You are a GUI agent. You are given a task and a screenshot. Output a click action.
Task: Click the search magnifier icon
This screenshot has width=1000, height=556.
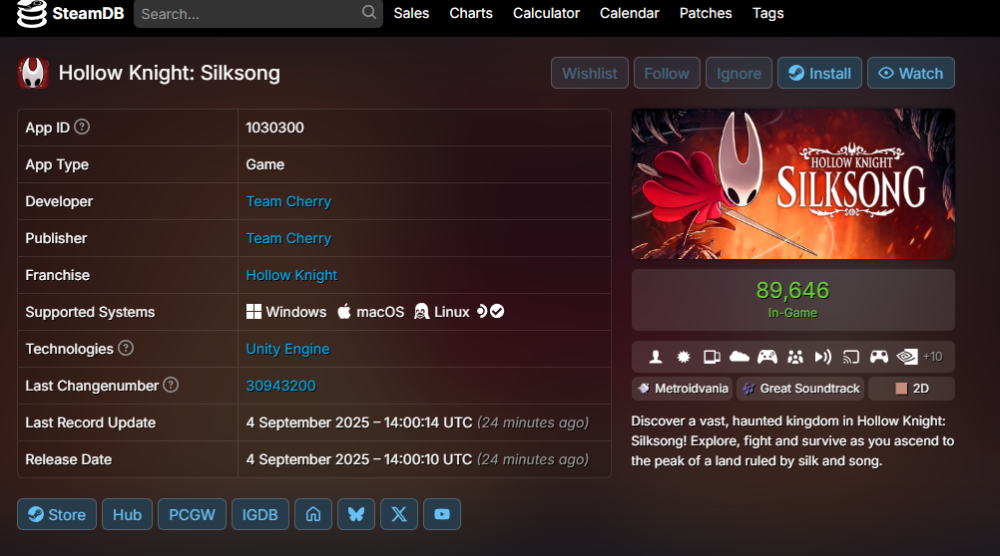[369, 12]
